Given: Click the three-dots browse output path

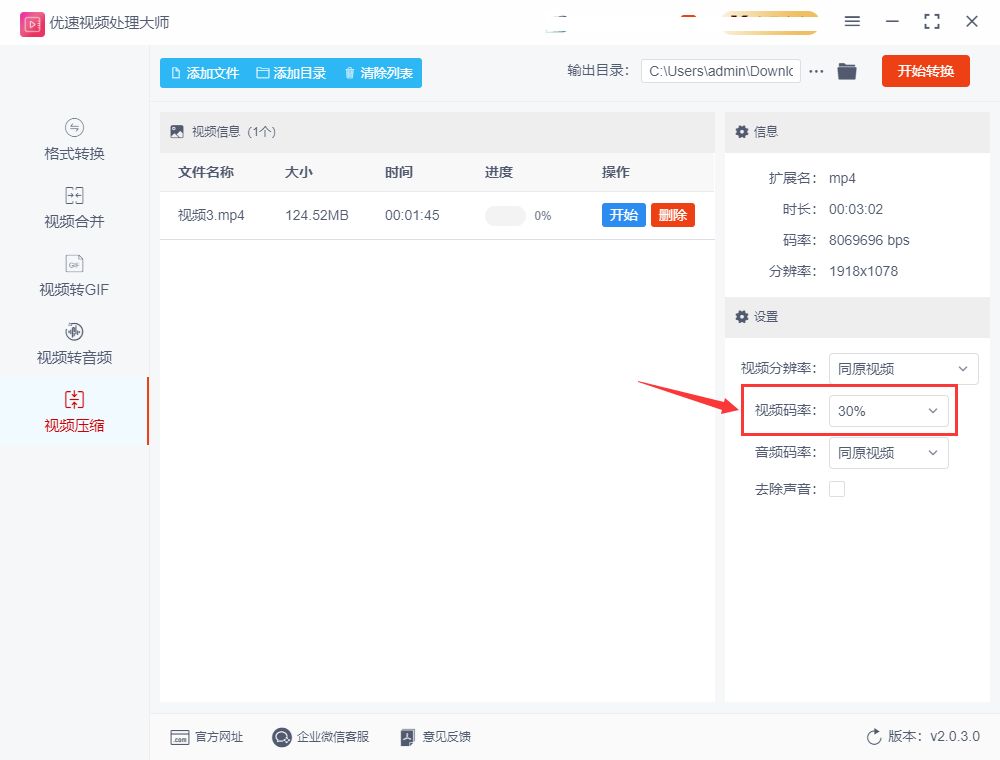Looking at the screenshot, I should [x=816, y=71].
